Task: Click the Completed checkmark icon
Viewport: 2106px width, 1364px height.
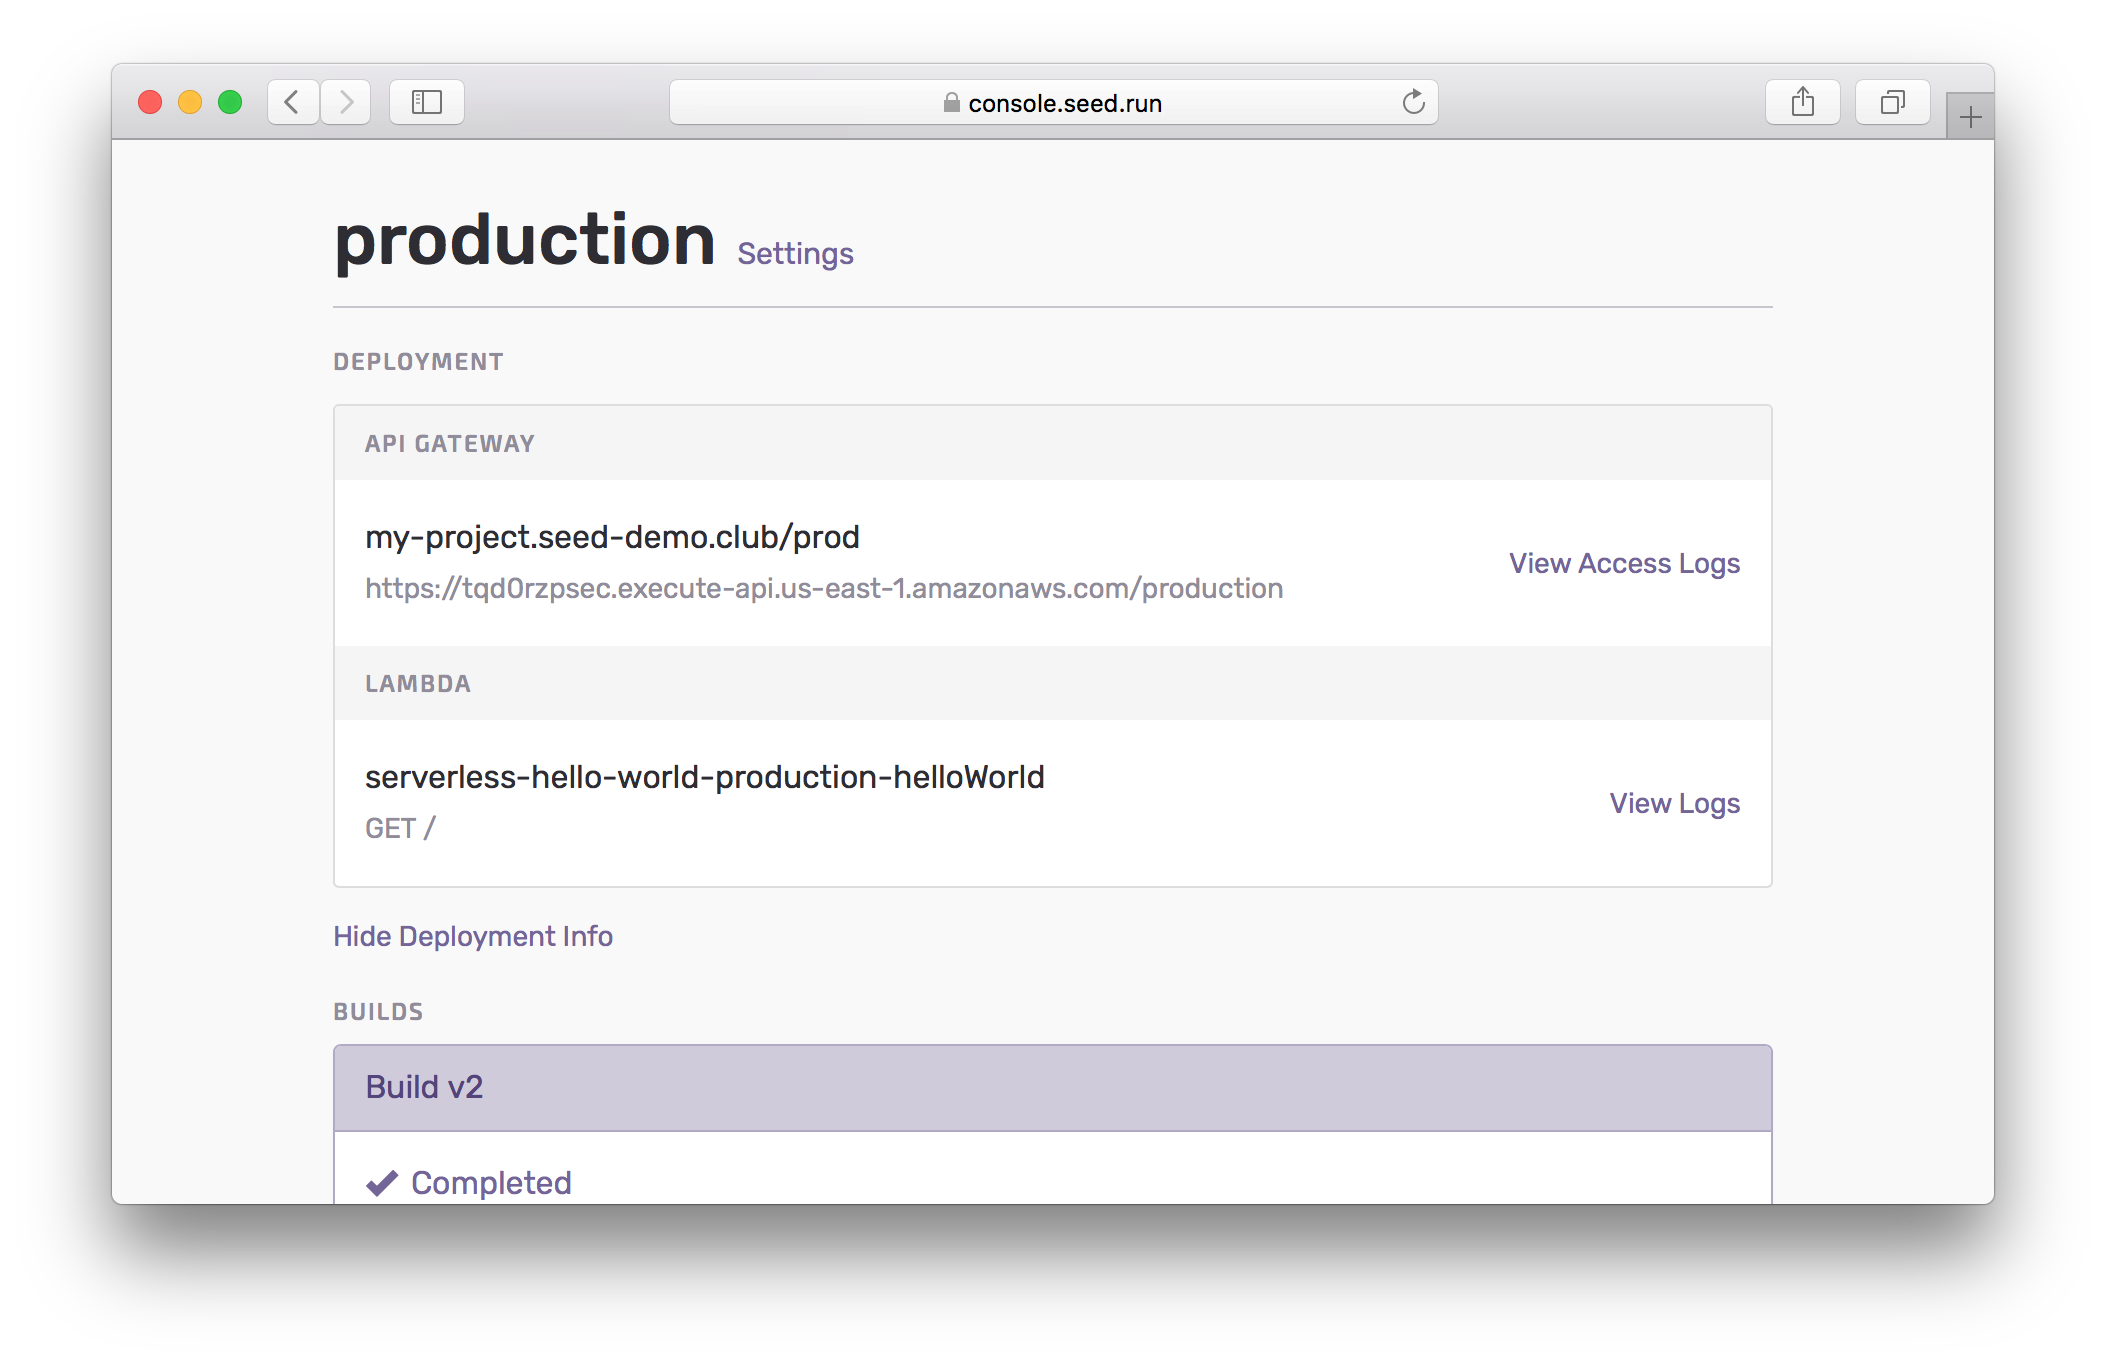Action: 382,1182
